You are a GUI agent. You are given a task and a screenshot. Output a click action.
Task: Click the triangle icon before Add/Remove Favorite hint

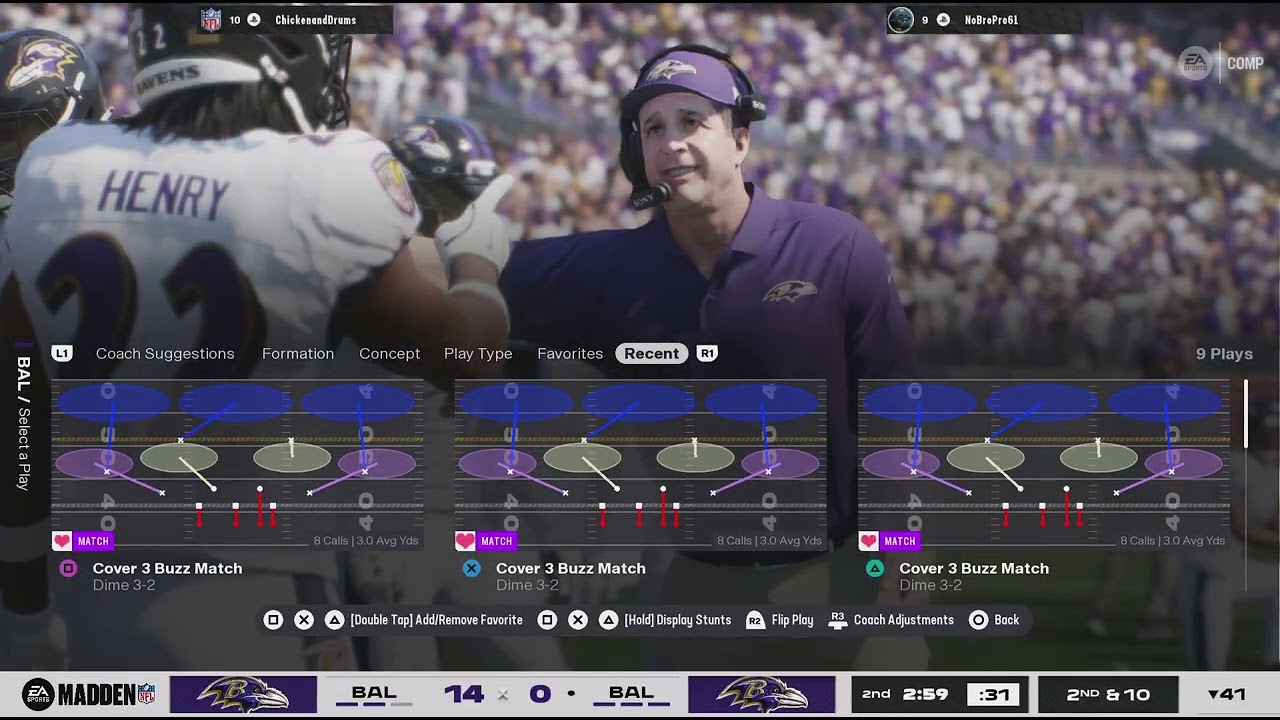[335, 620]
